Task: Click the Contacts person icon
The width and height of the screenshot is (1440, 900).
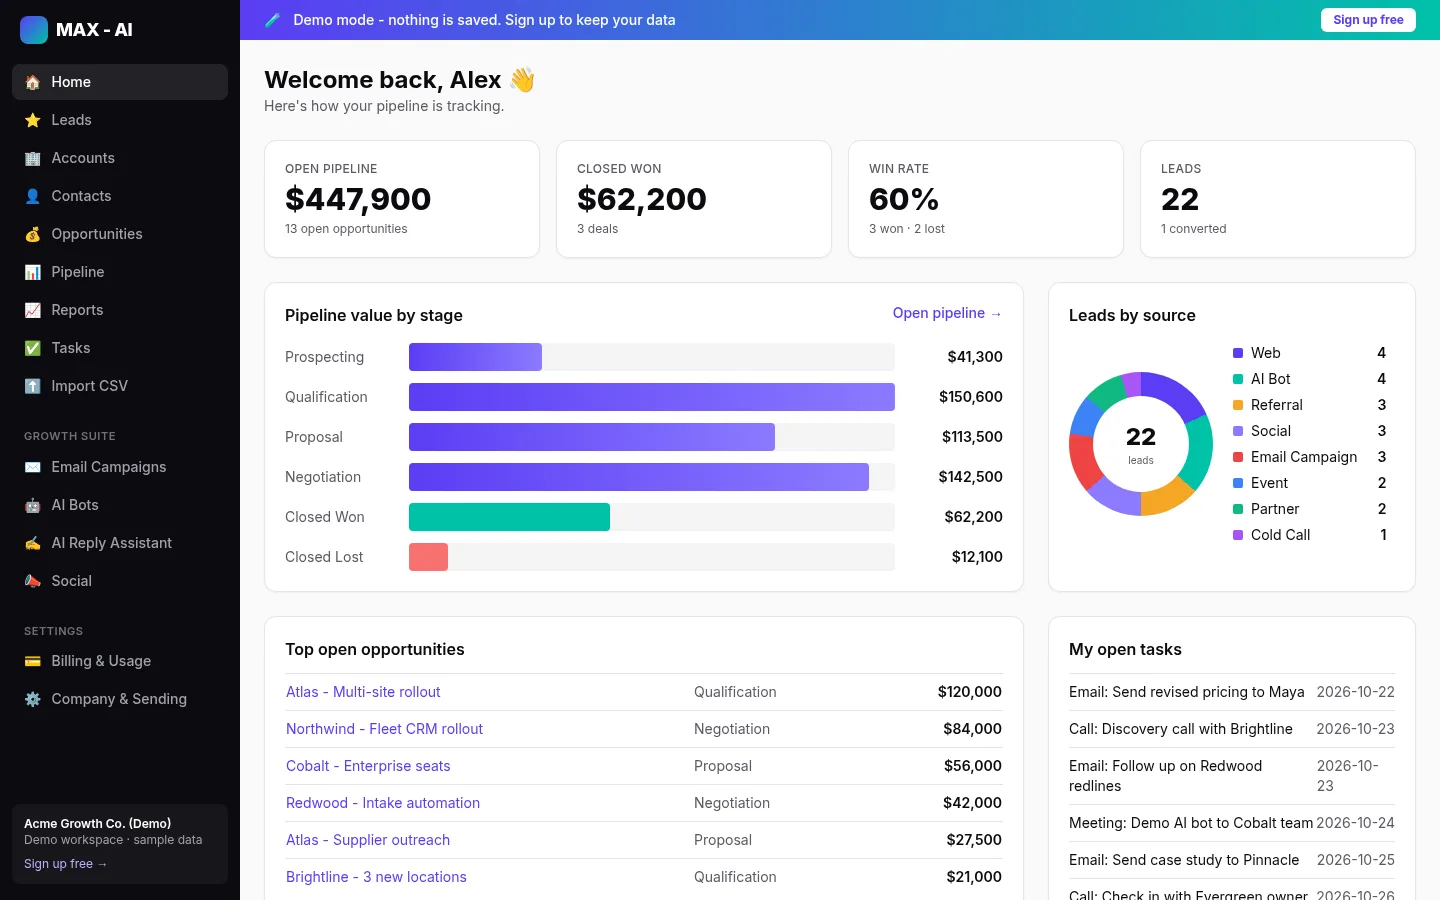Action: tap(33, 196)
